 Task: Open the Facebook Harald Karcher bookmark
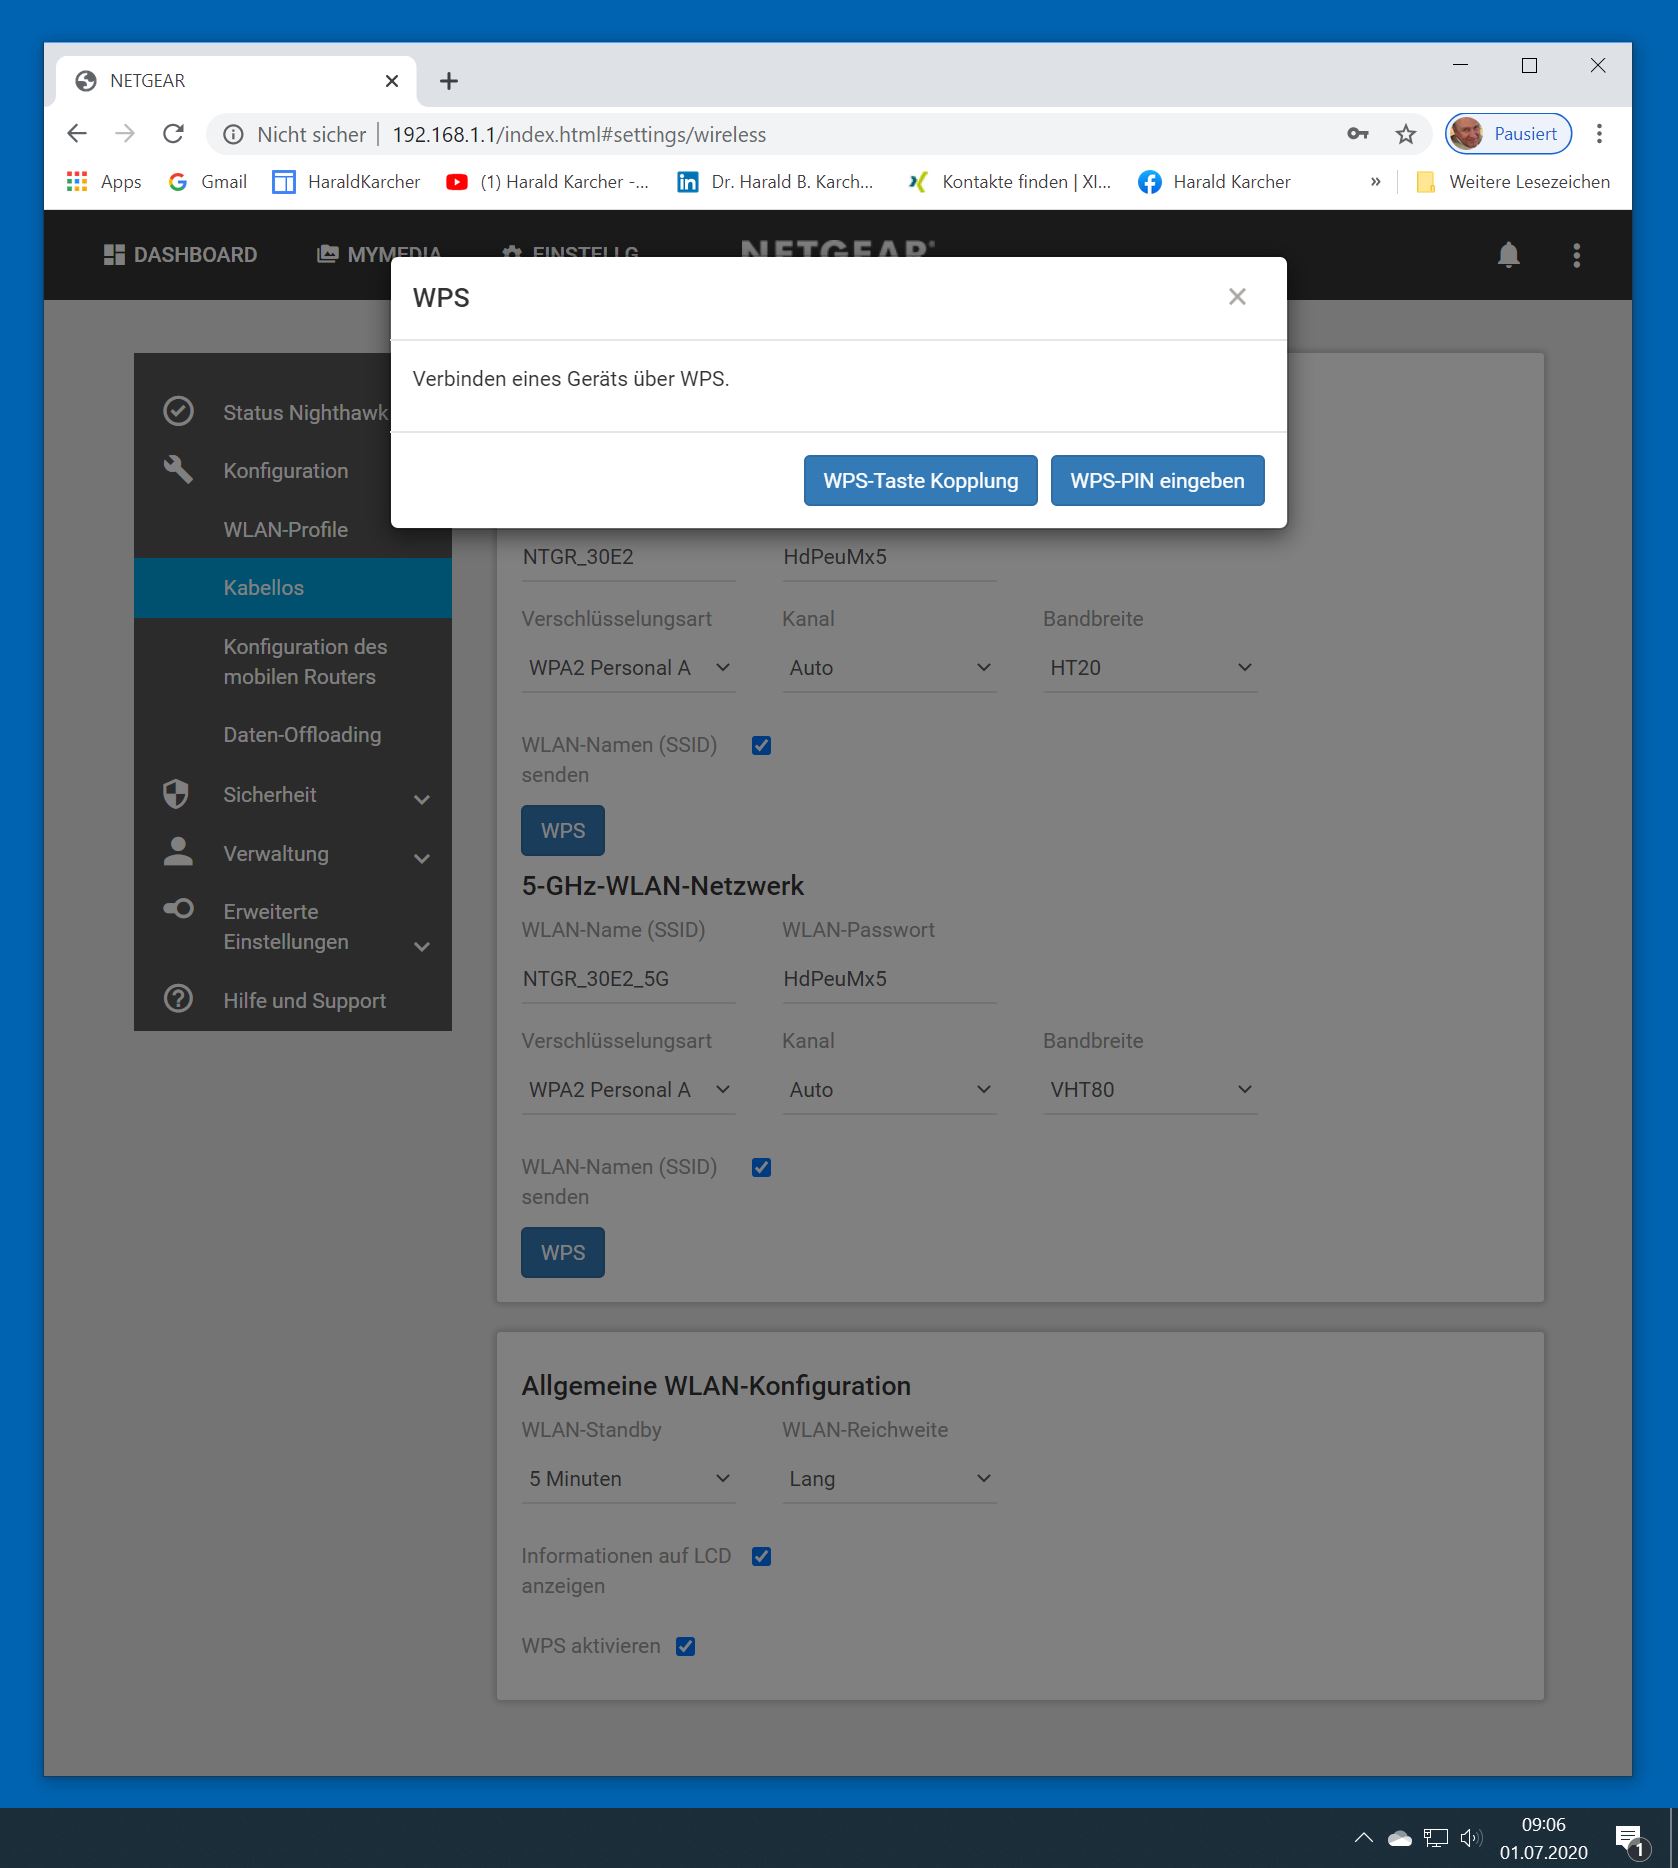pos(1214,182)
